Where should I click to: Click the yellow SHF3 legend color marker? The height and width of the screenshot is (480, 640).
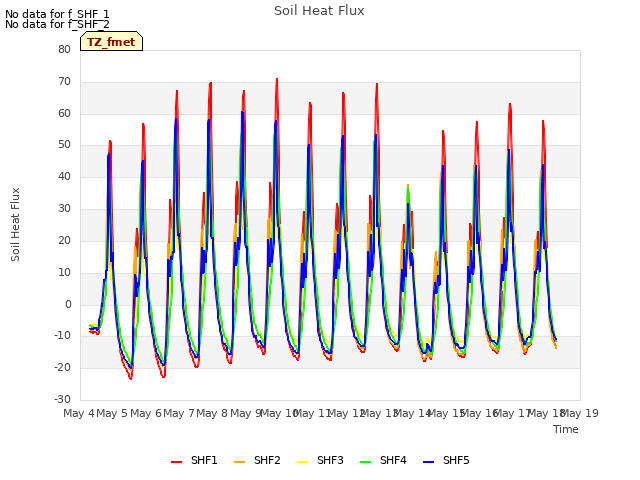(x=302, y=462)
